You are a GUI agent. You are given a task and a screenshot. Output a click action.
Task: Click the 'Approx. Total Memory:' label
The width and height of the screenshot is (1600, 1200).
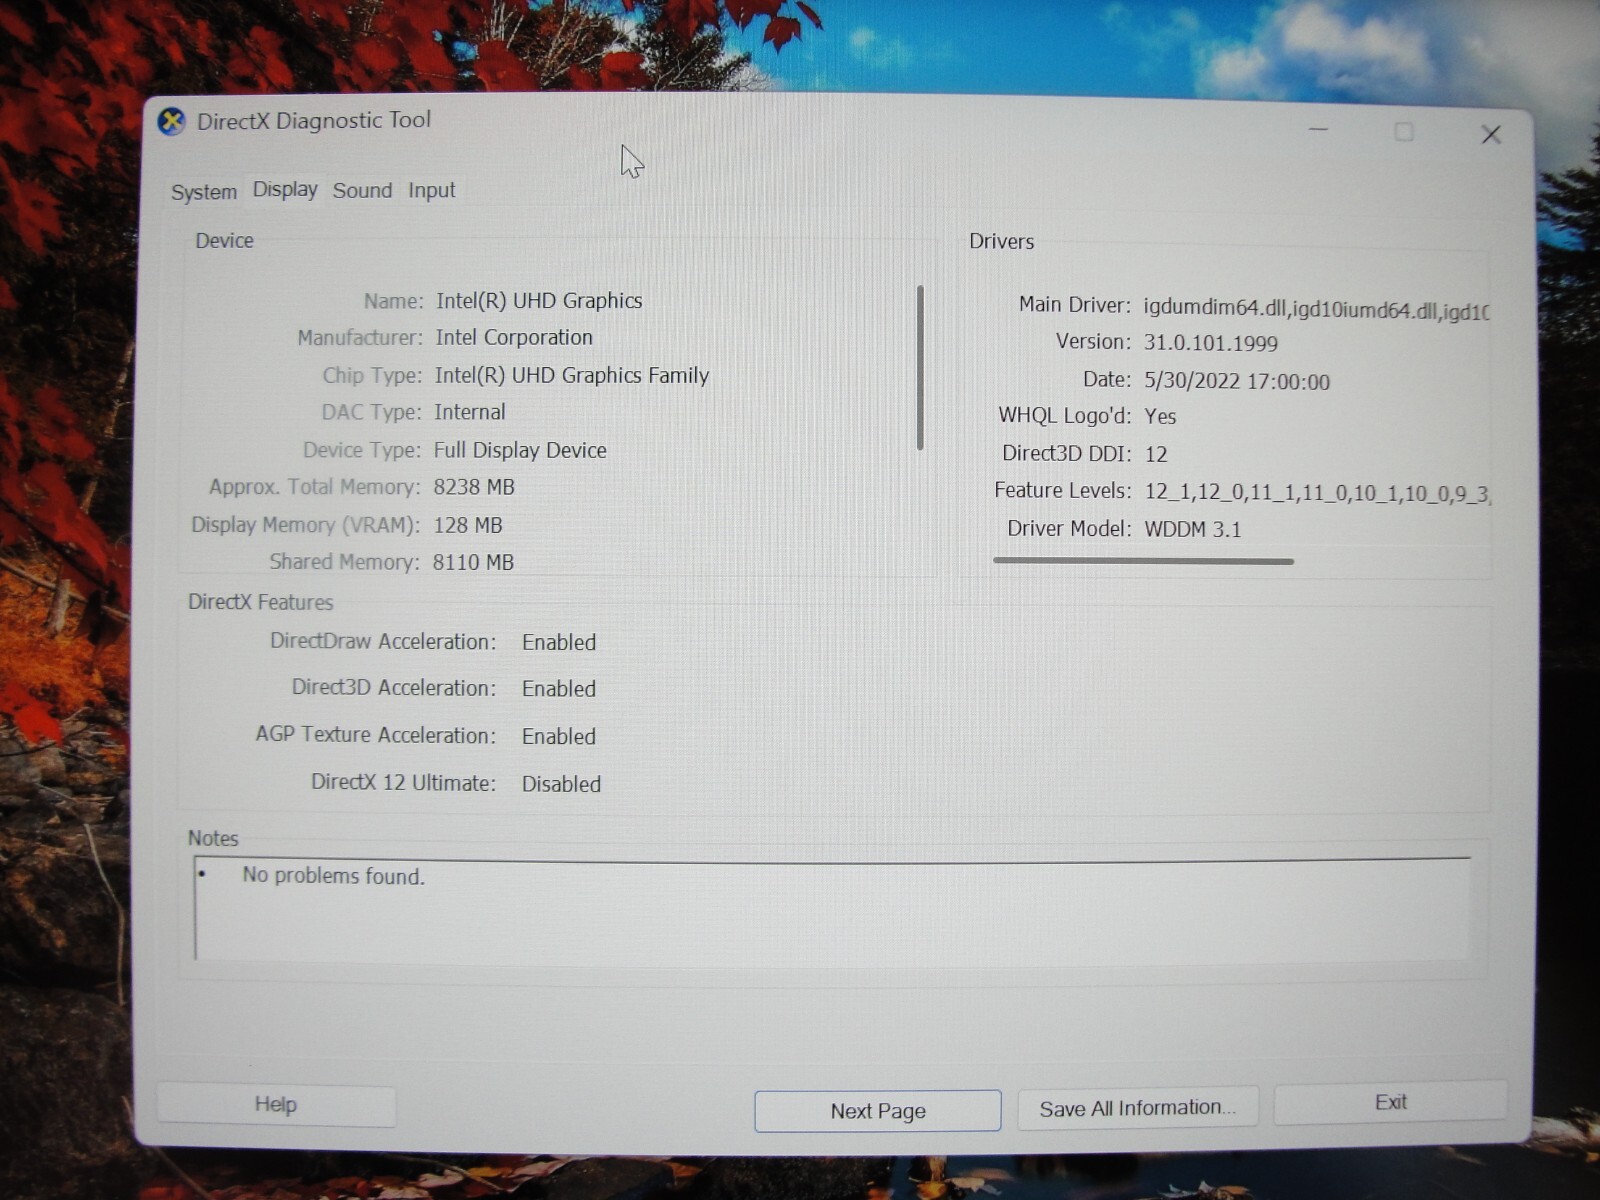click(x=315, y=487)
